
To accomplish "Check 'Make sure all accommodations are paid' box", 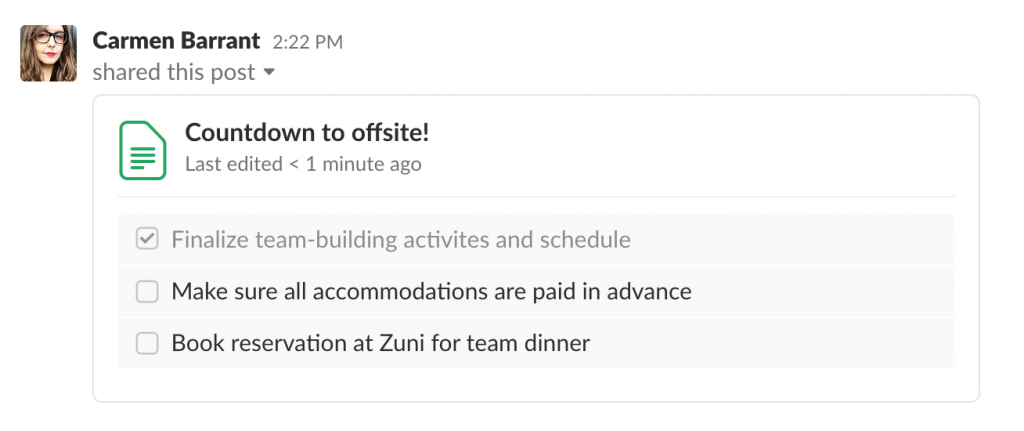I will click(x=147, y=291).
